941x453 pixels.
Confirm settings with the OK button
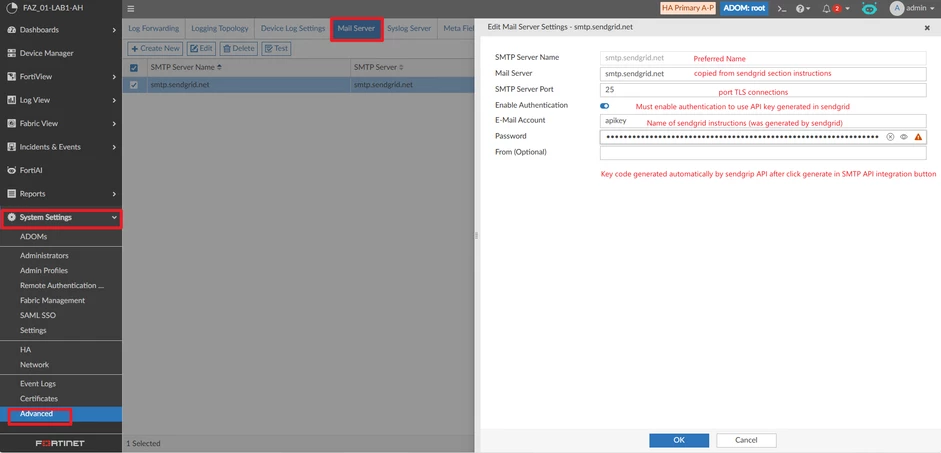tap(679, 440)
